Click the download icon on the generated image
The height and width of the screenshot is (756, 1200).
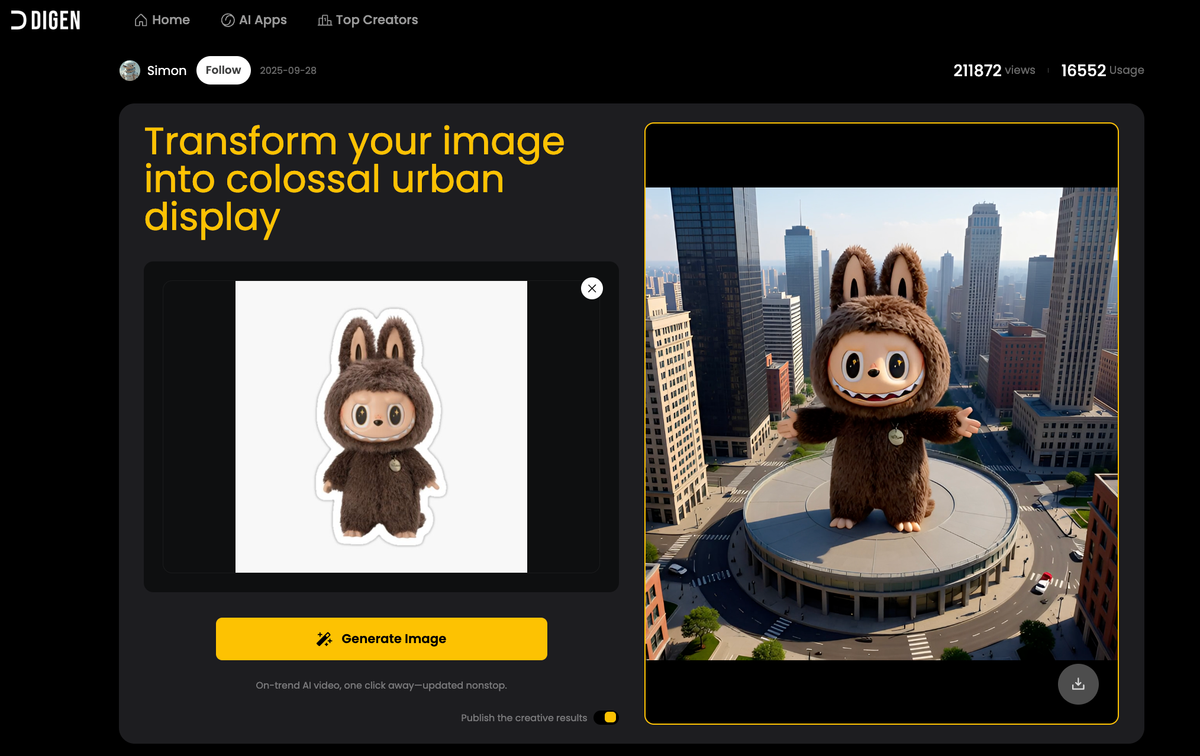coord(1078,684)
